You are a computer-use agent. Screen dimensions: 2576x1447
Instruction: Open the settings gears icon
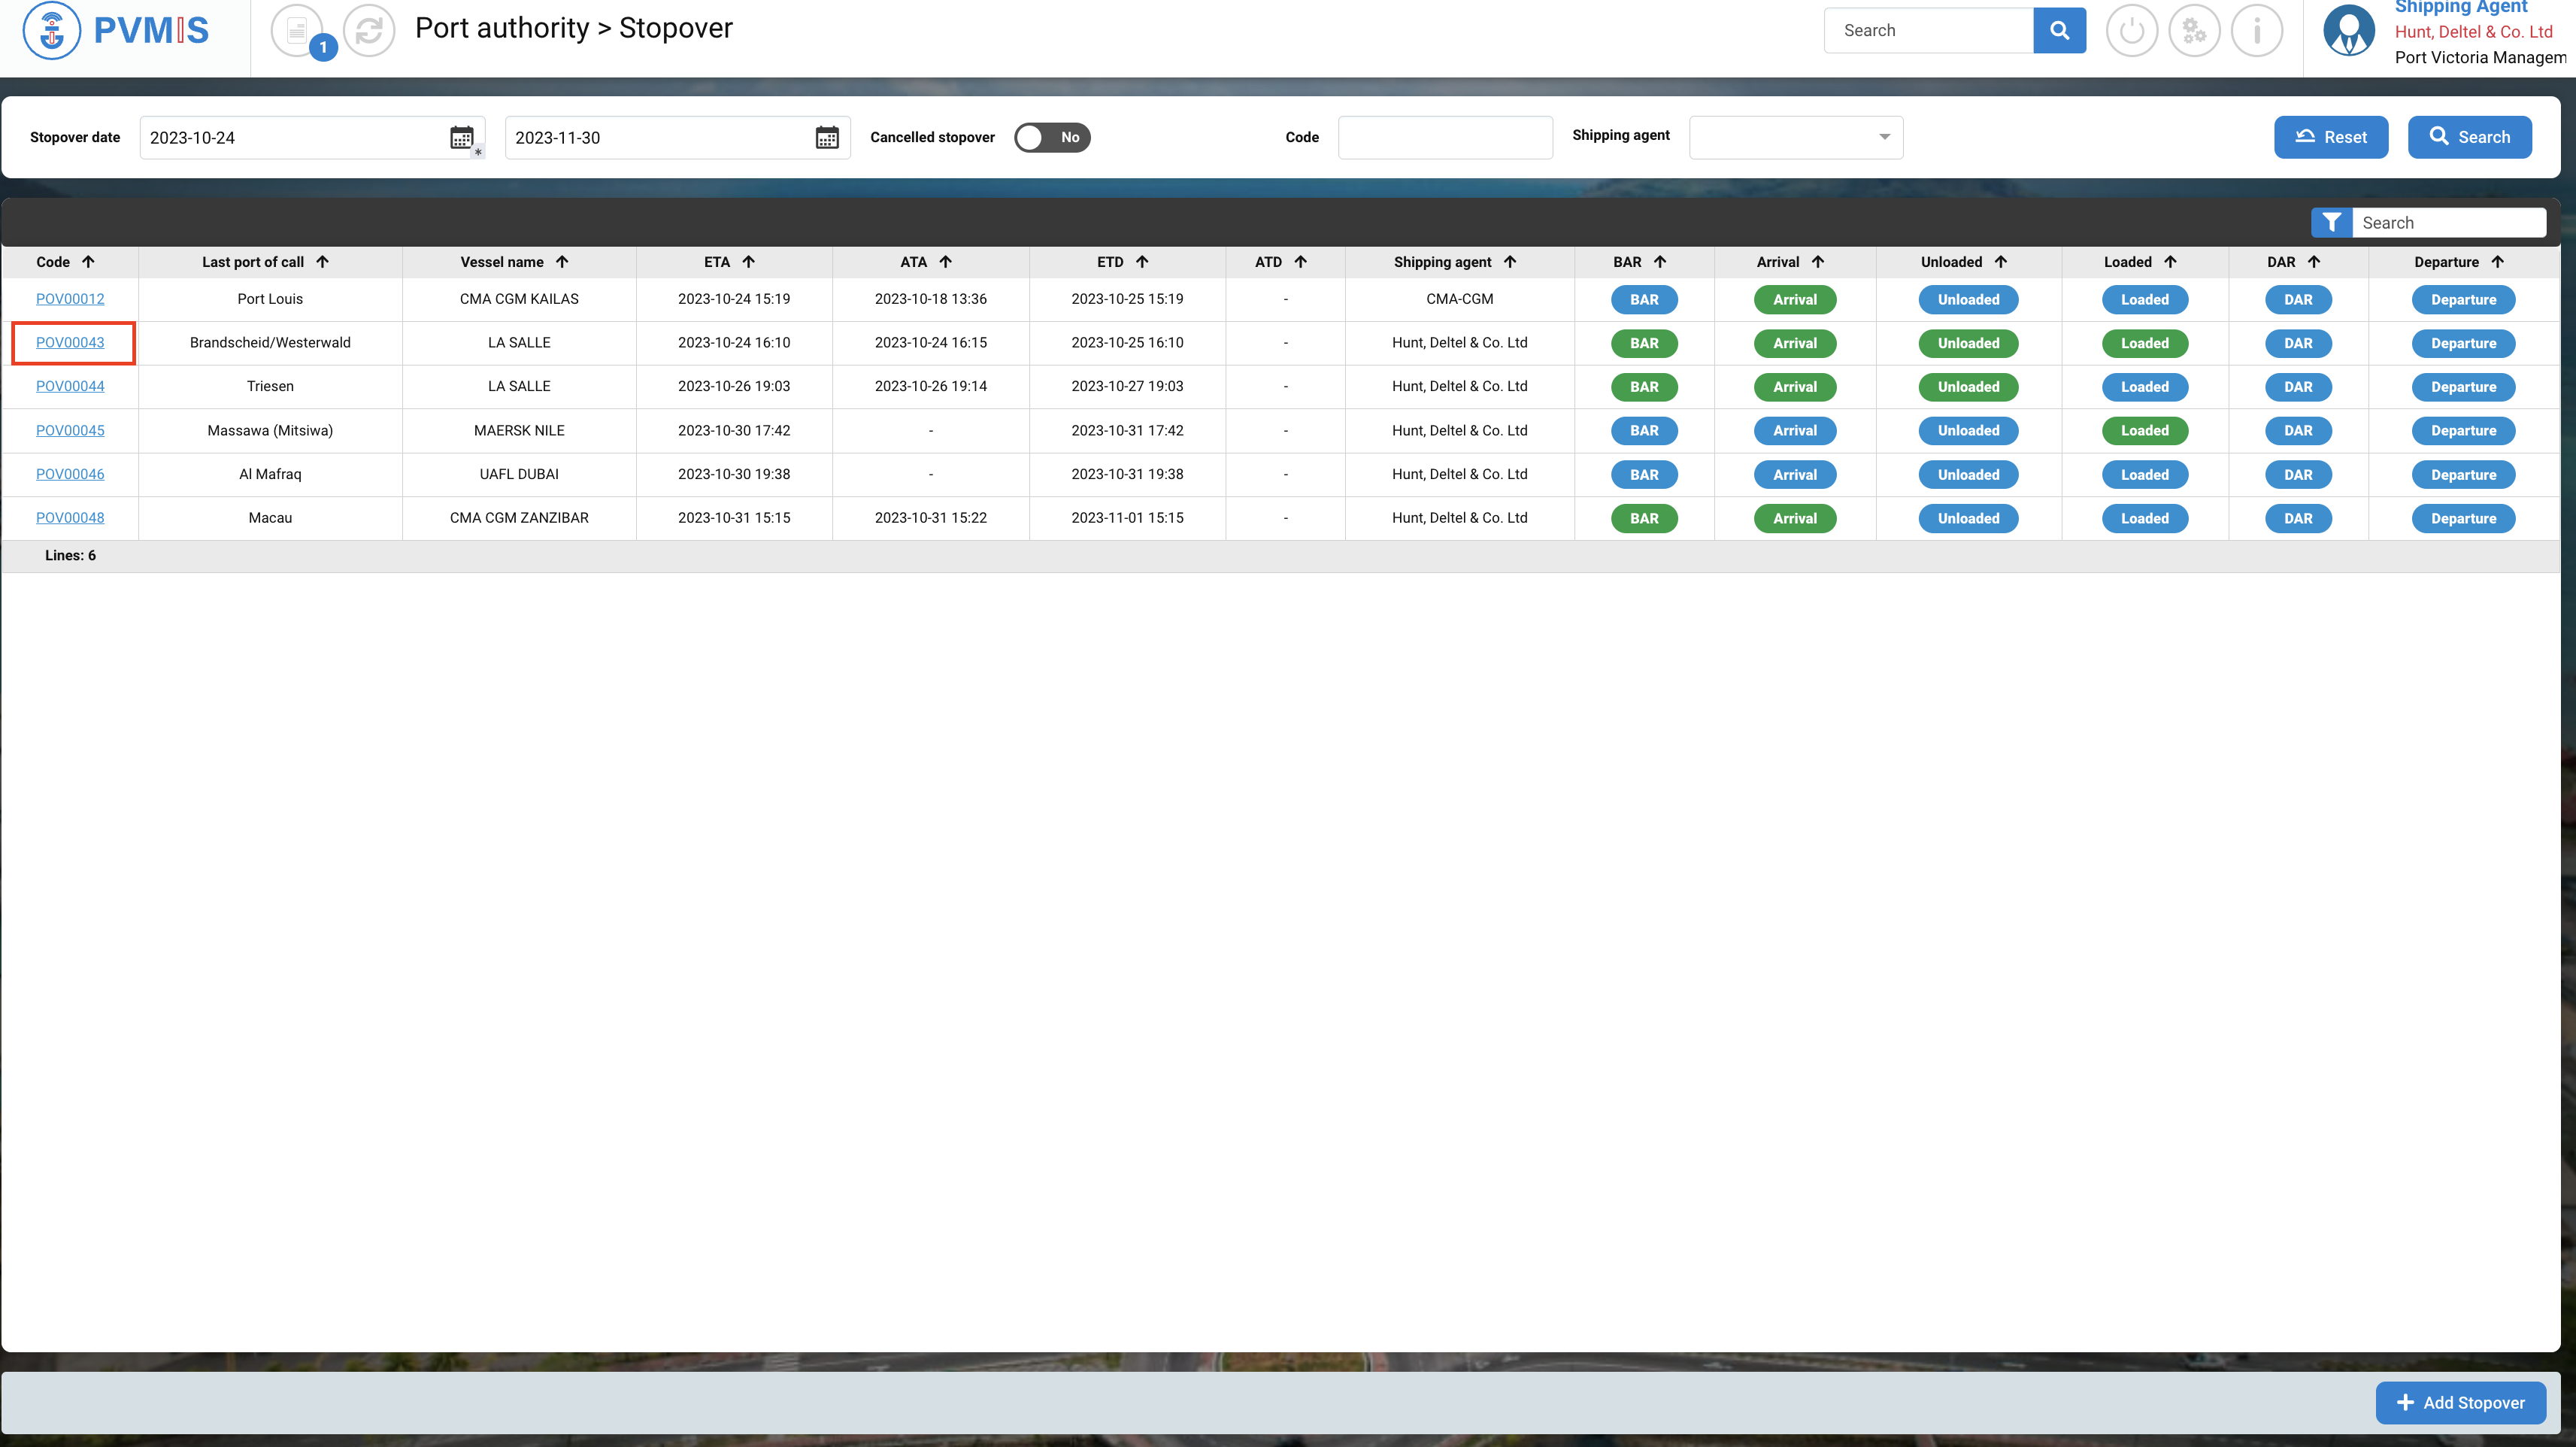coord(2194,31)
